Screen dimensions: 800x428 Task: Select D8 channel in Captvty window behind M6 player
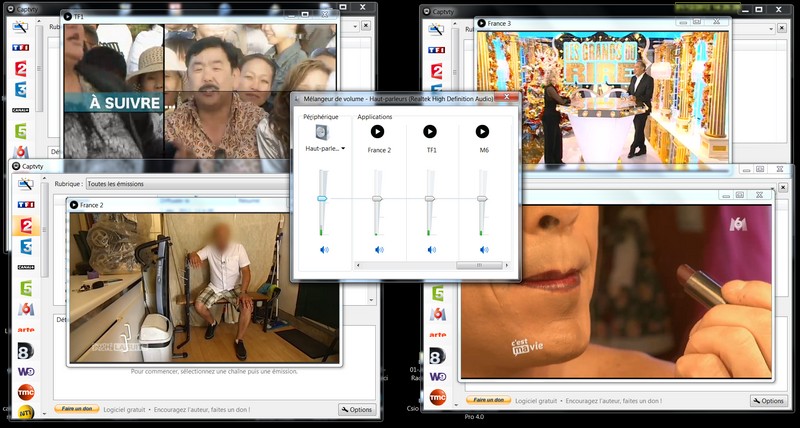pos(437,356)
